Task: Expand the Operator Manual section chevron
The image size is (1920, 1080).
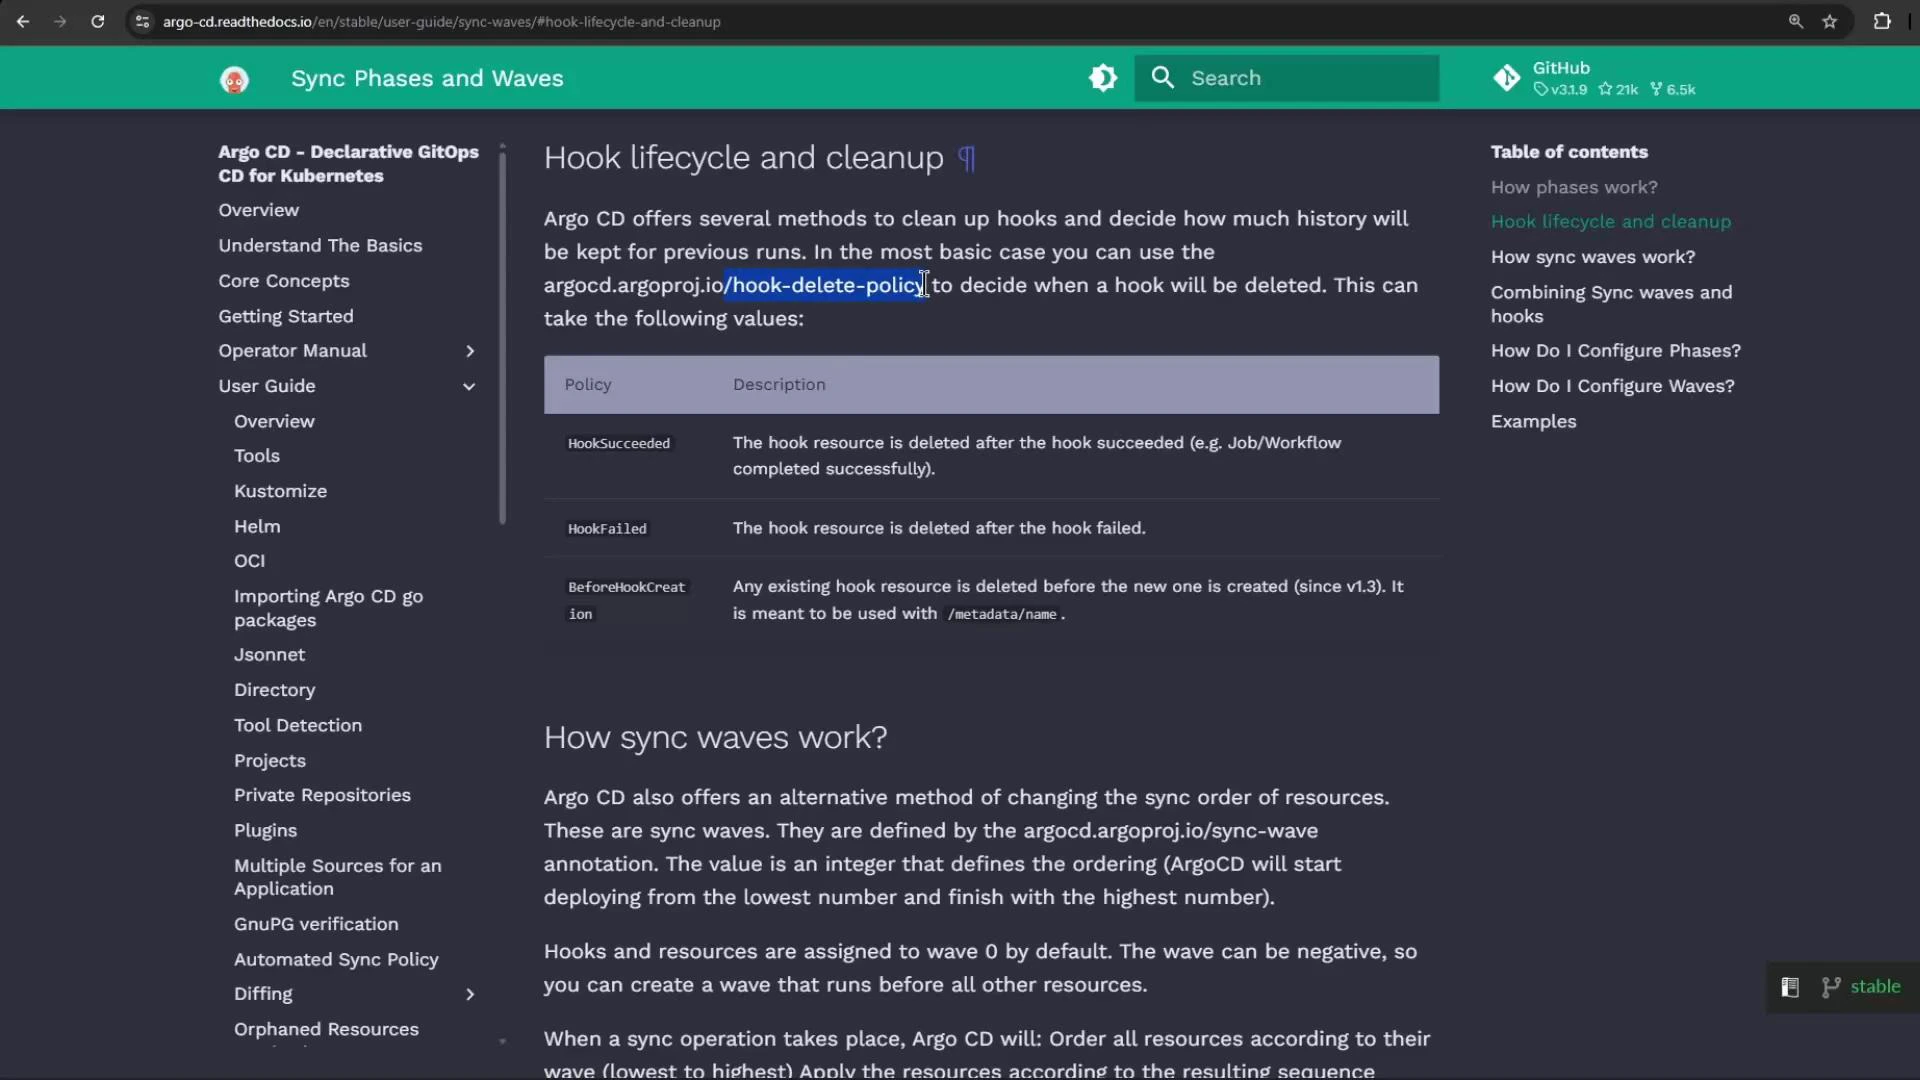Action: tap(470, 351)
